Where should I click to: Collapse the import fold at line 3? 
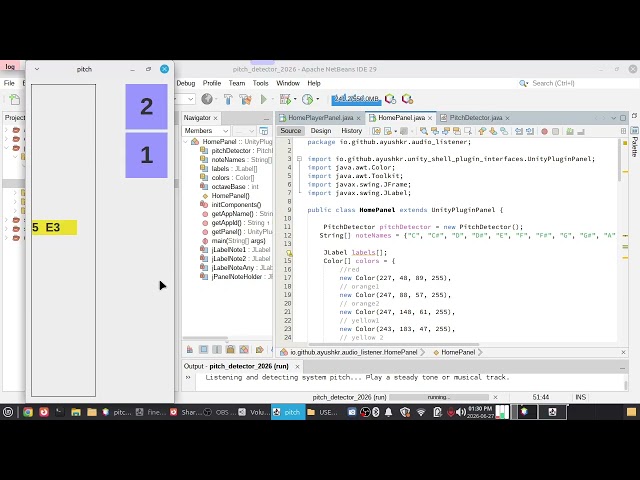pyautogui.click(x=299, y=159)
